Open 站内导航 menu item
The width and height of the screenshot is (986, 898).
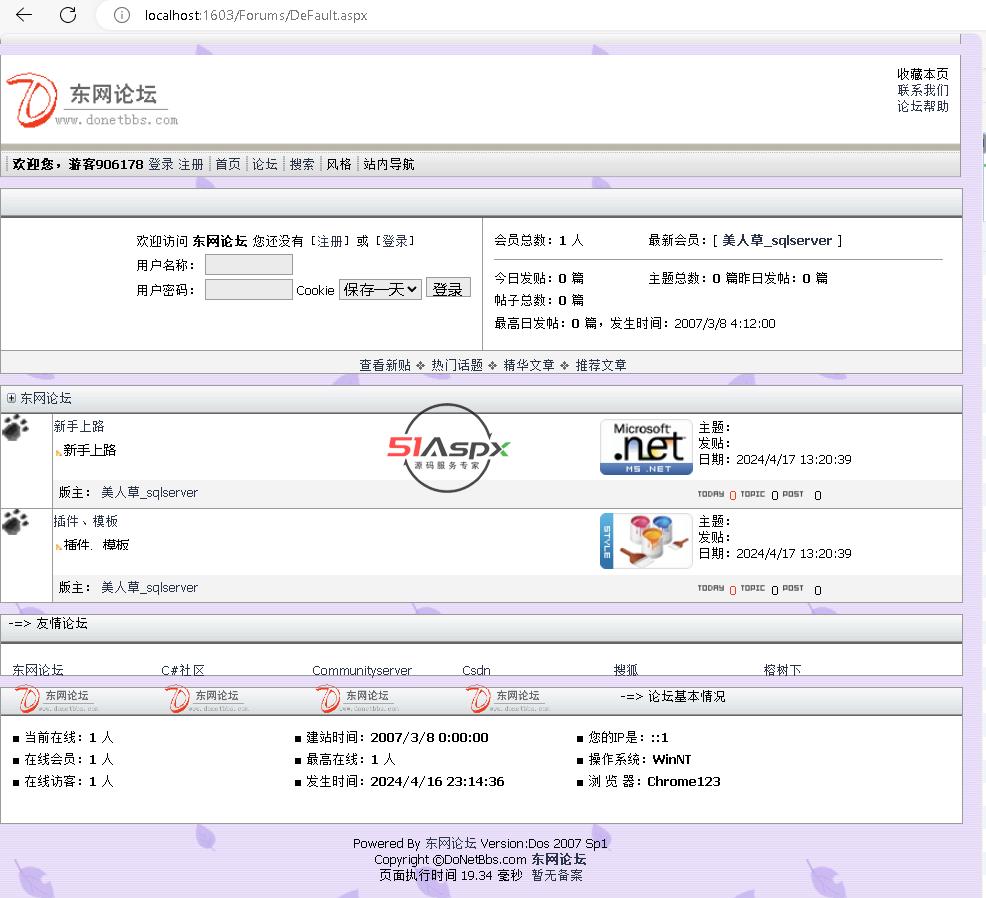389,164
